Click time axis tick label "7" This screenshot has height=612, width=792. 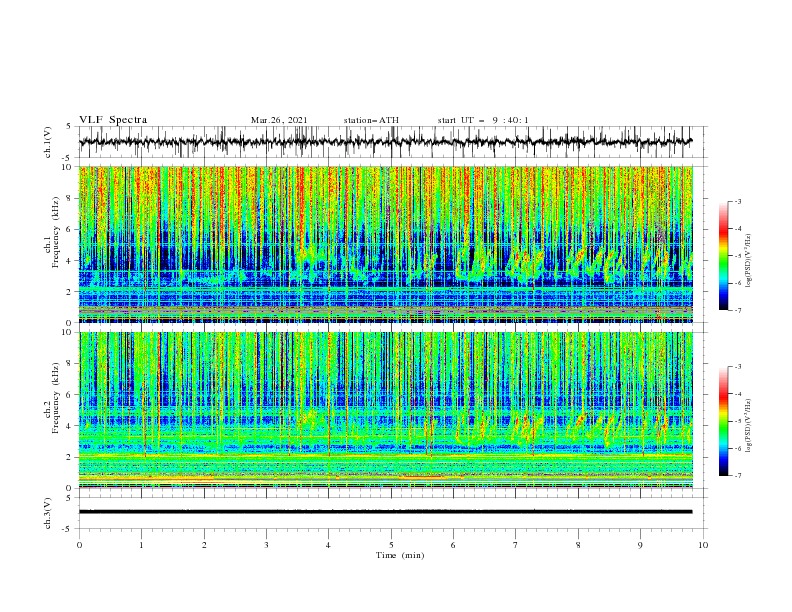click(x=516, y=545)
